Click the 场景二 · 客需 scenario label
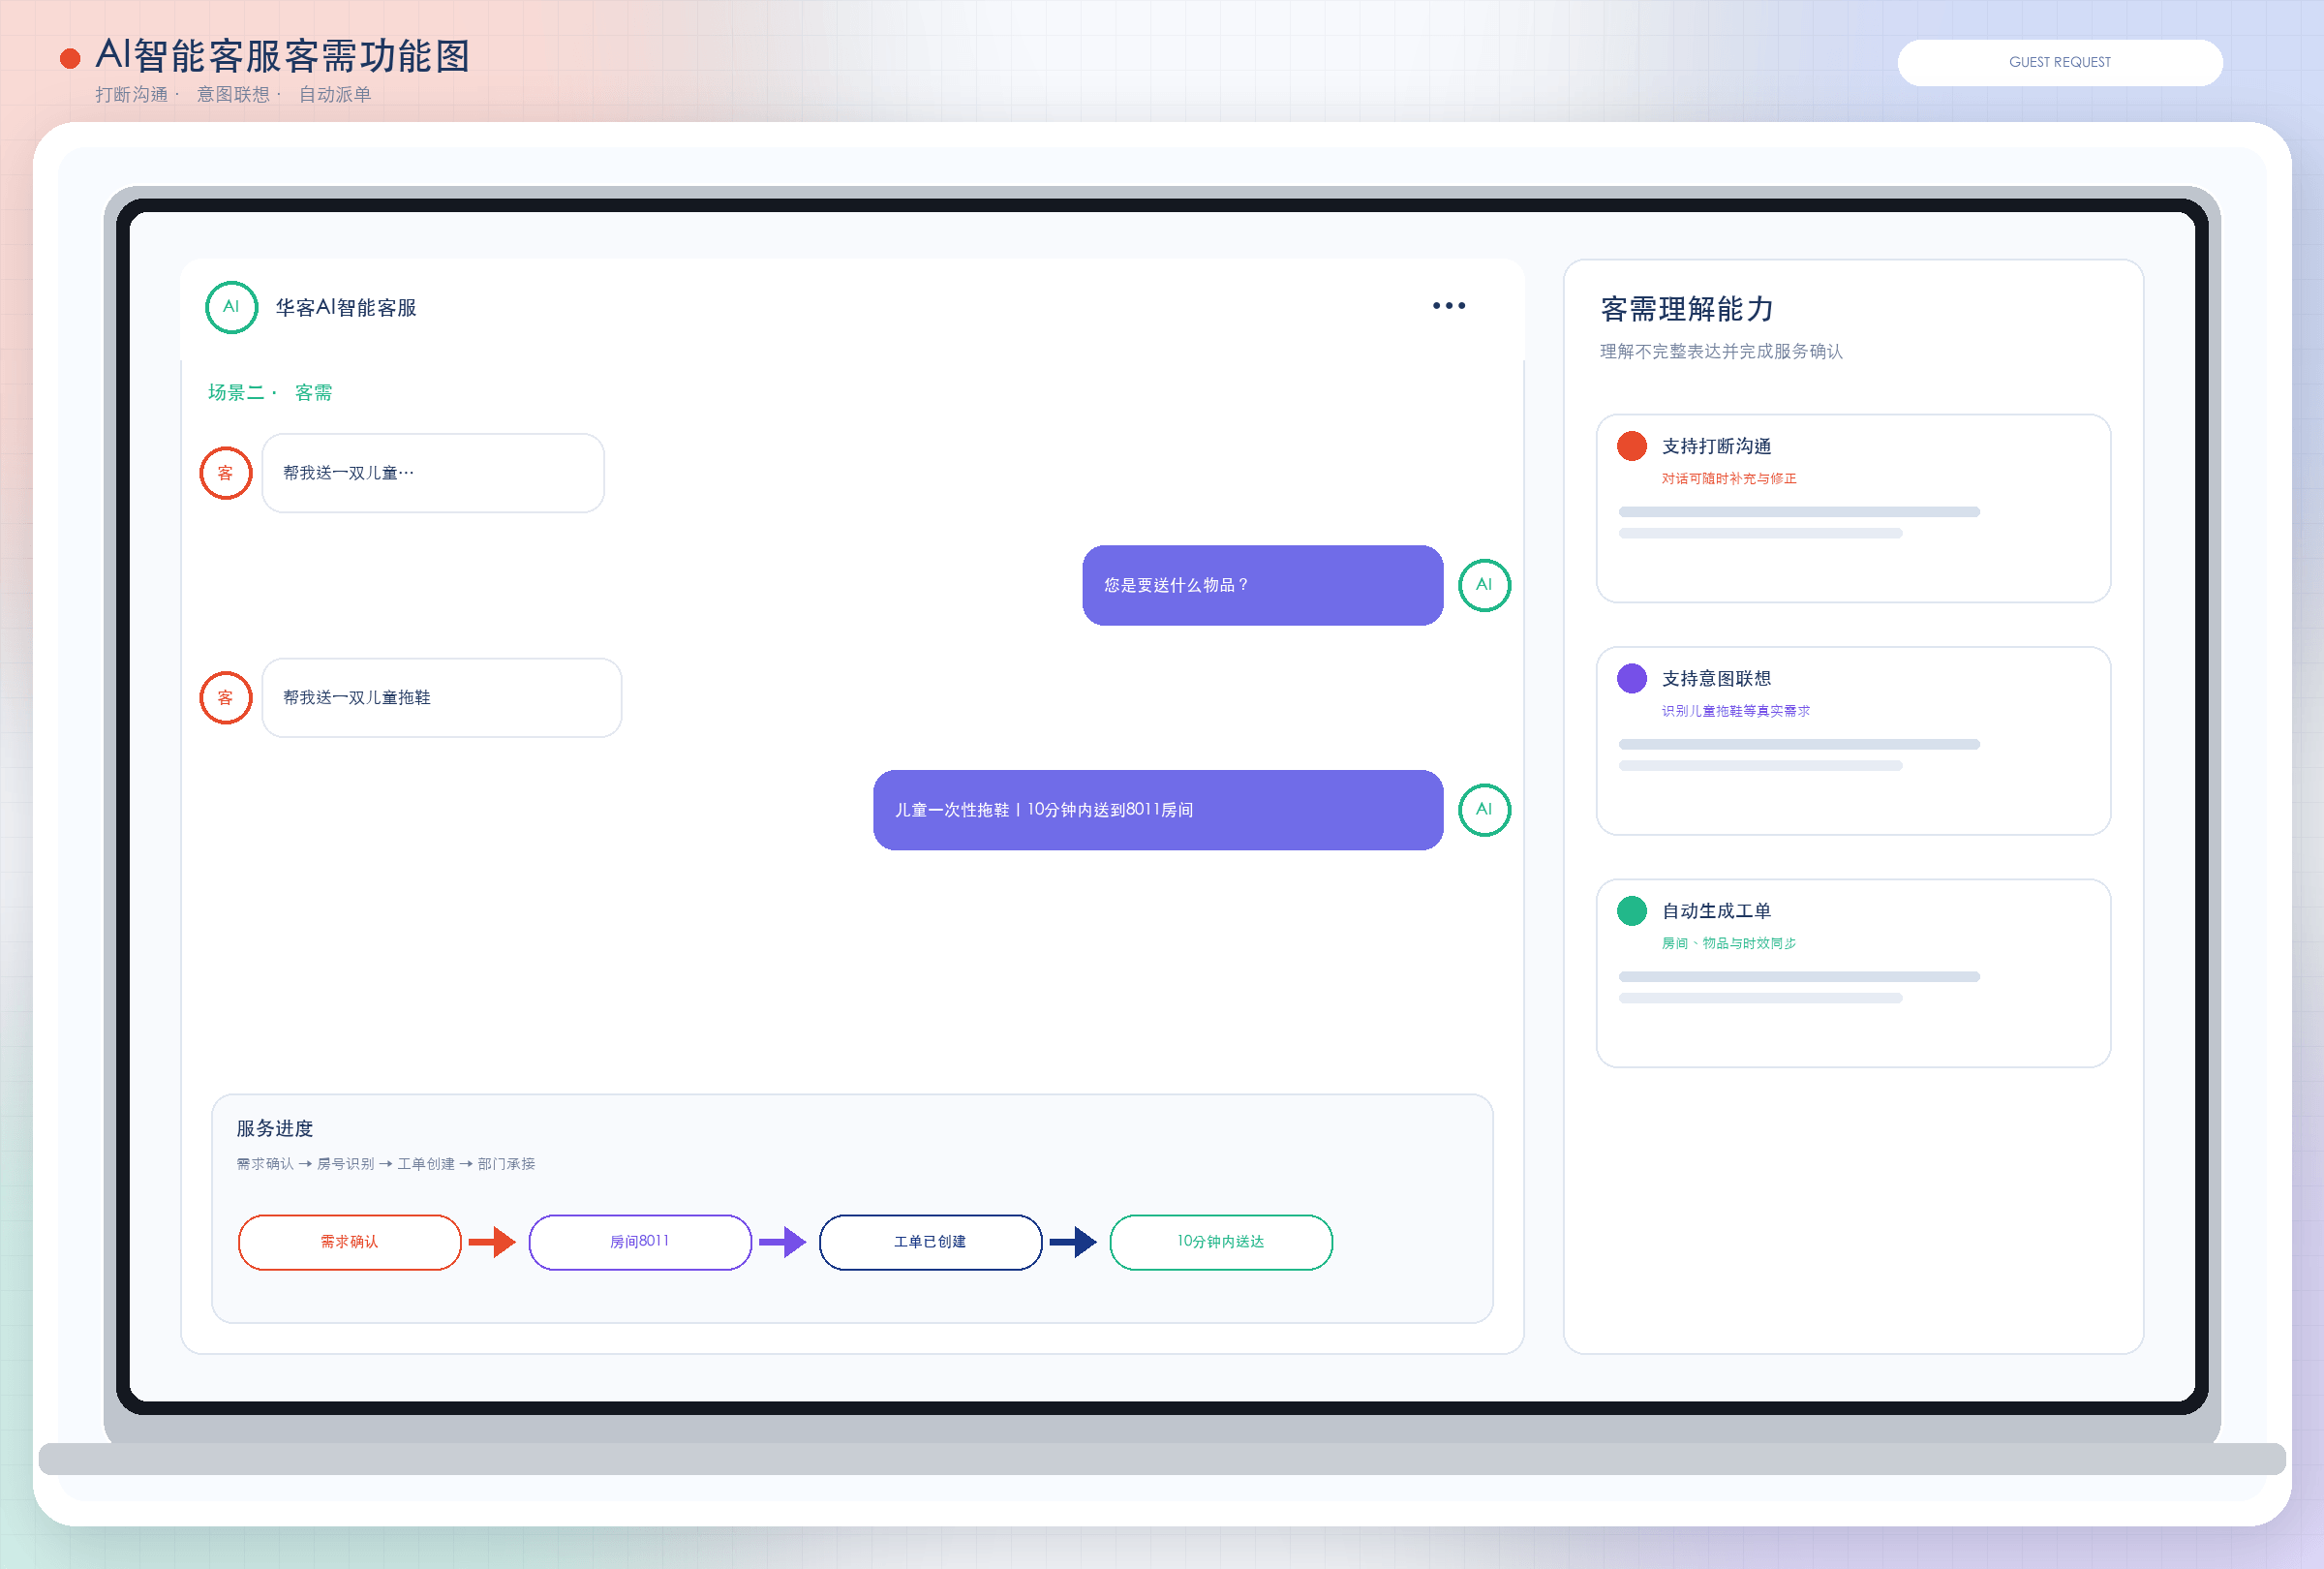Screen dimensions: 2324x1569 tap(270, 393)
